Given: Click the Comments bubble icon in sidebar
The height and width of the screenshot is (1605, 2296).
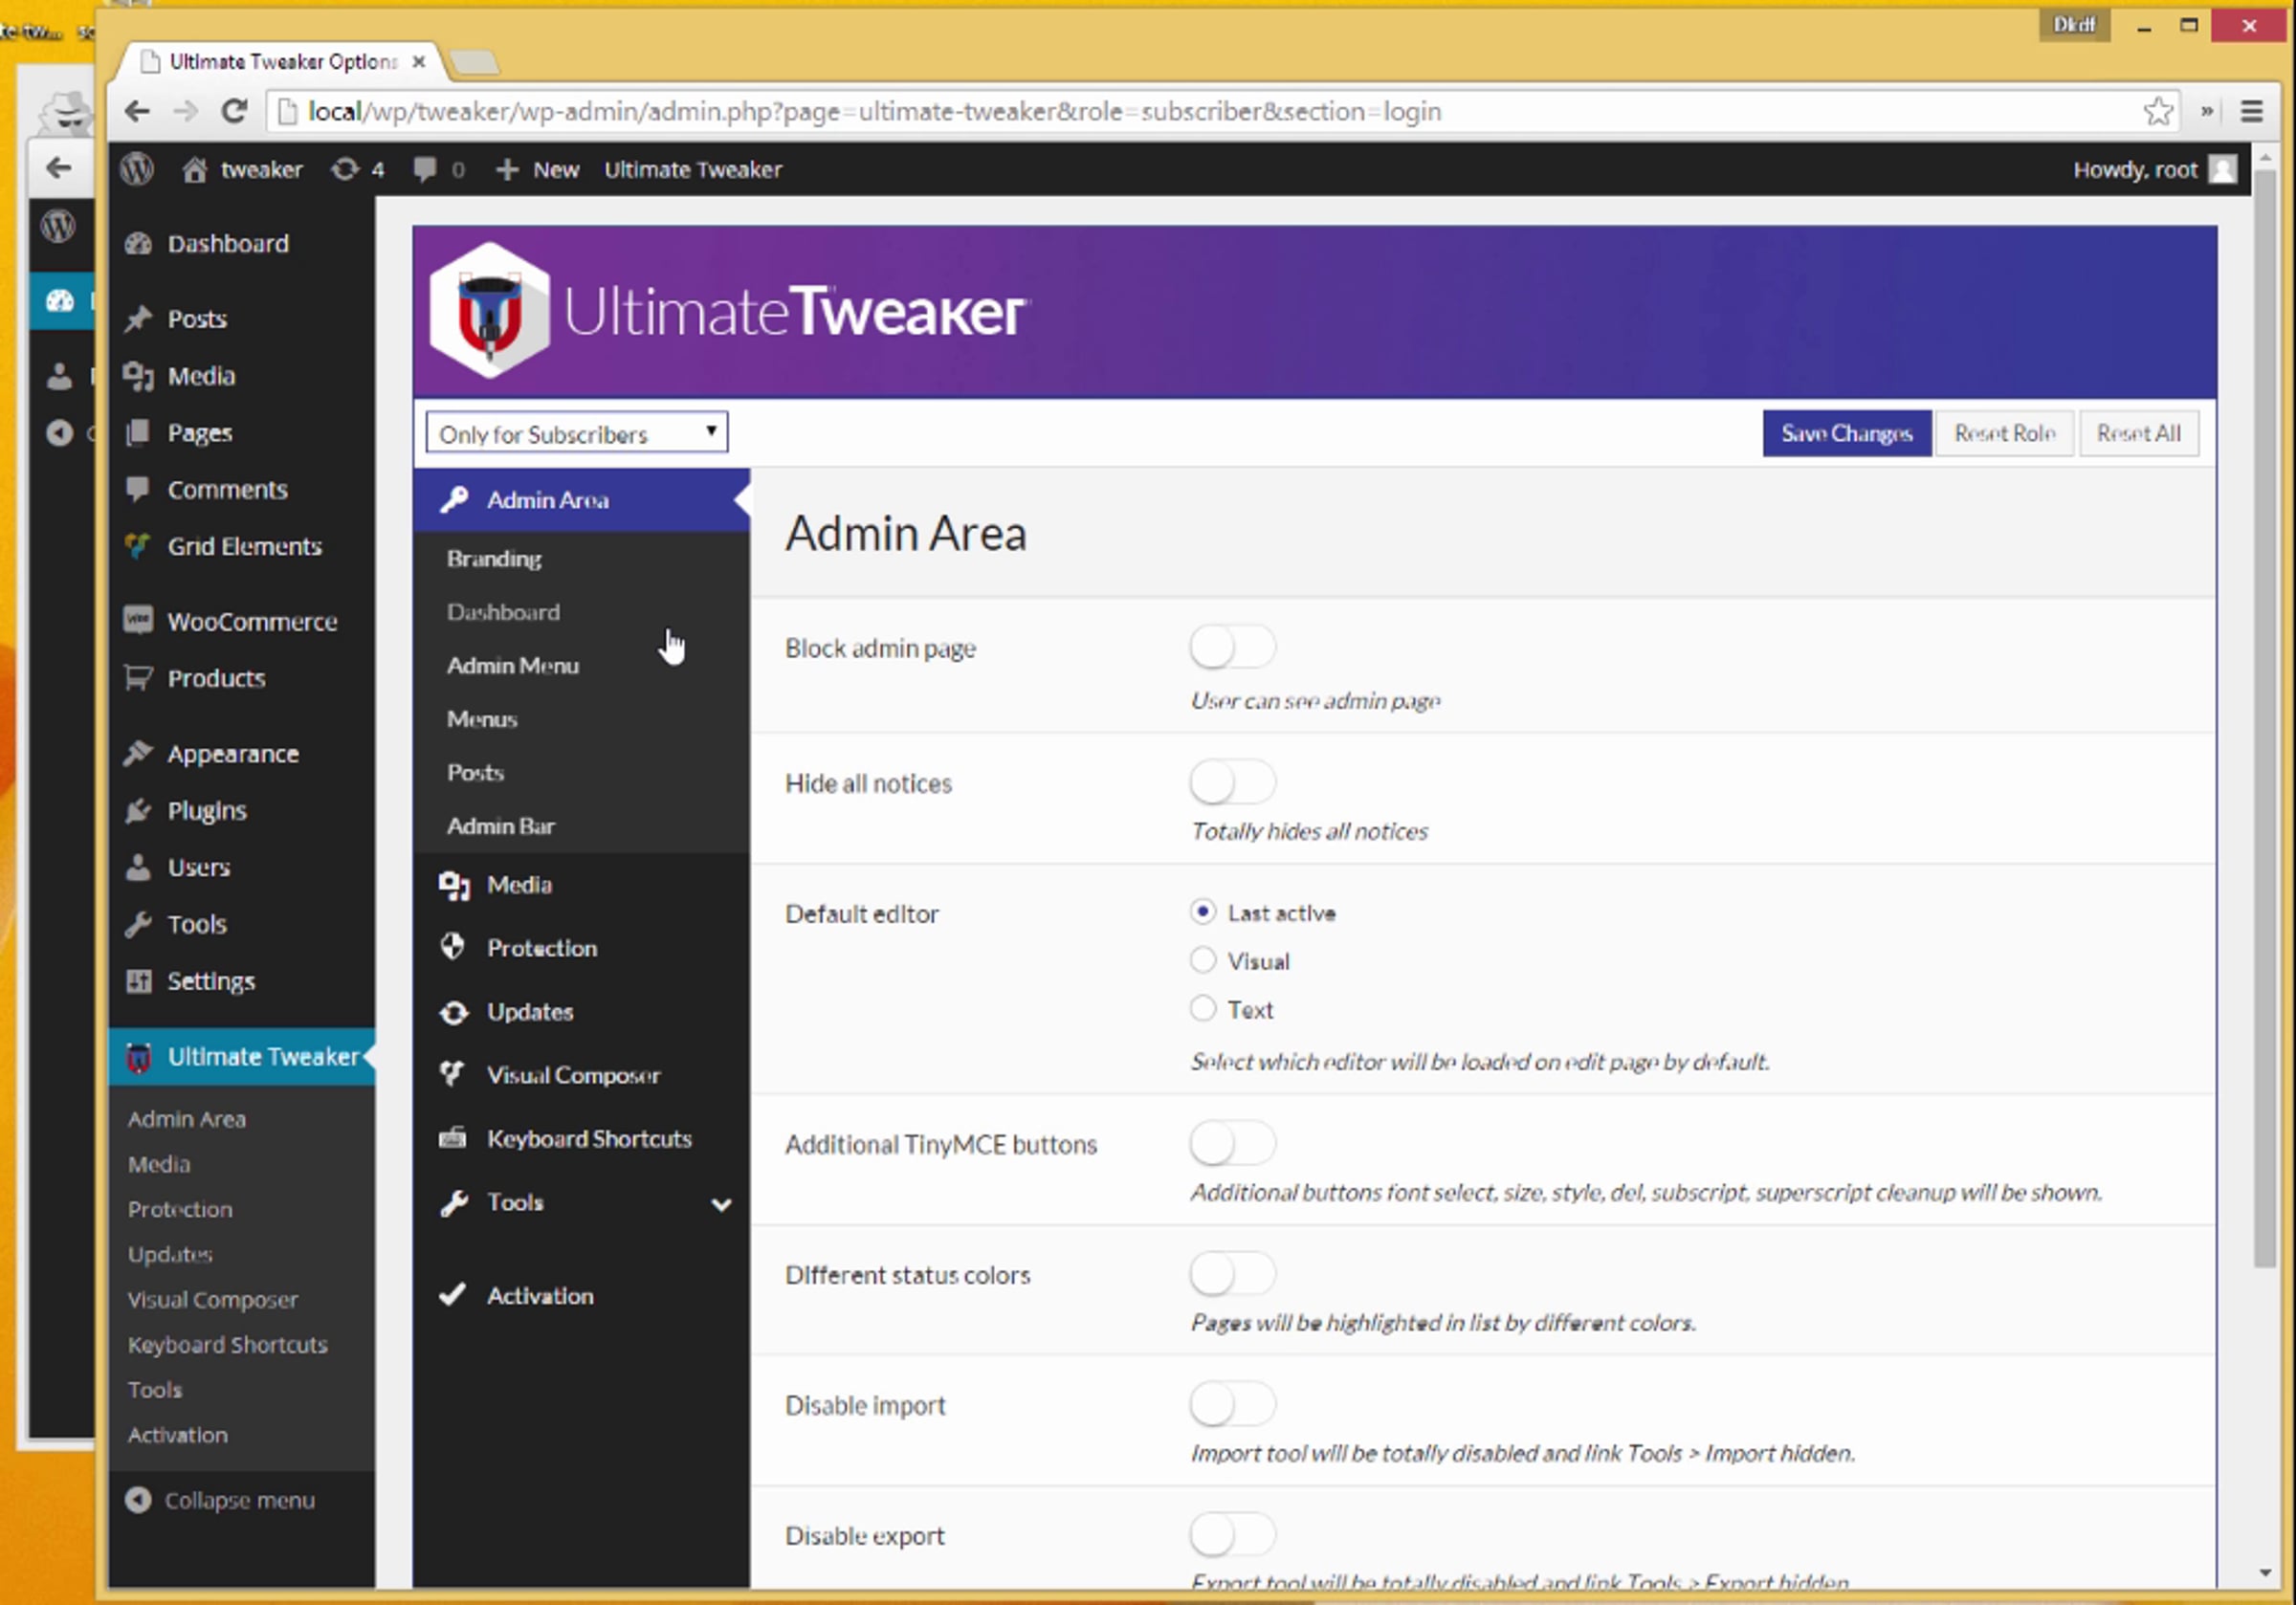Looking at the screenshot, I should tap(138, 489).
